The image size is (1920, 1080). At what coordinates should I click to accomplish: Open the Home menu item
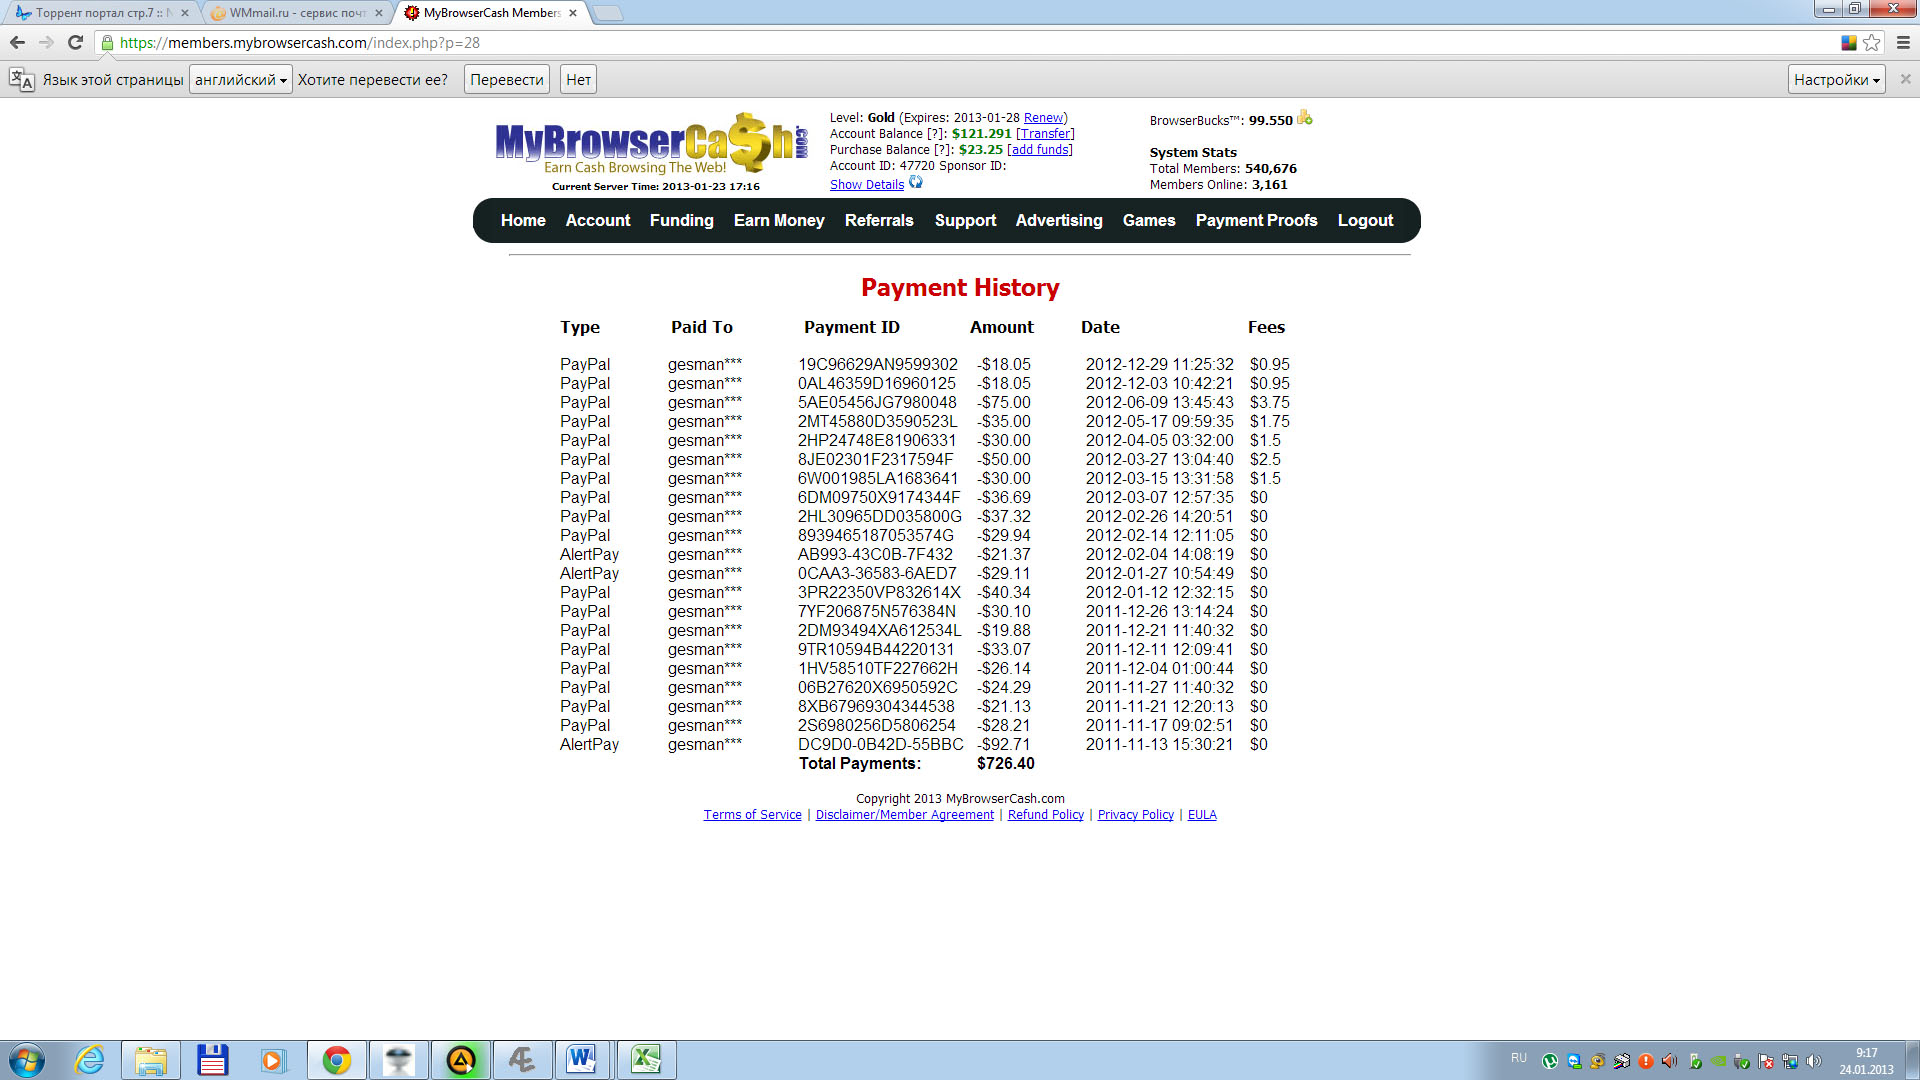pyautogui.click(x=523, y=220)
